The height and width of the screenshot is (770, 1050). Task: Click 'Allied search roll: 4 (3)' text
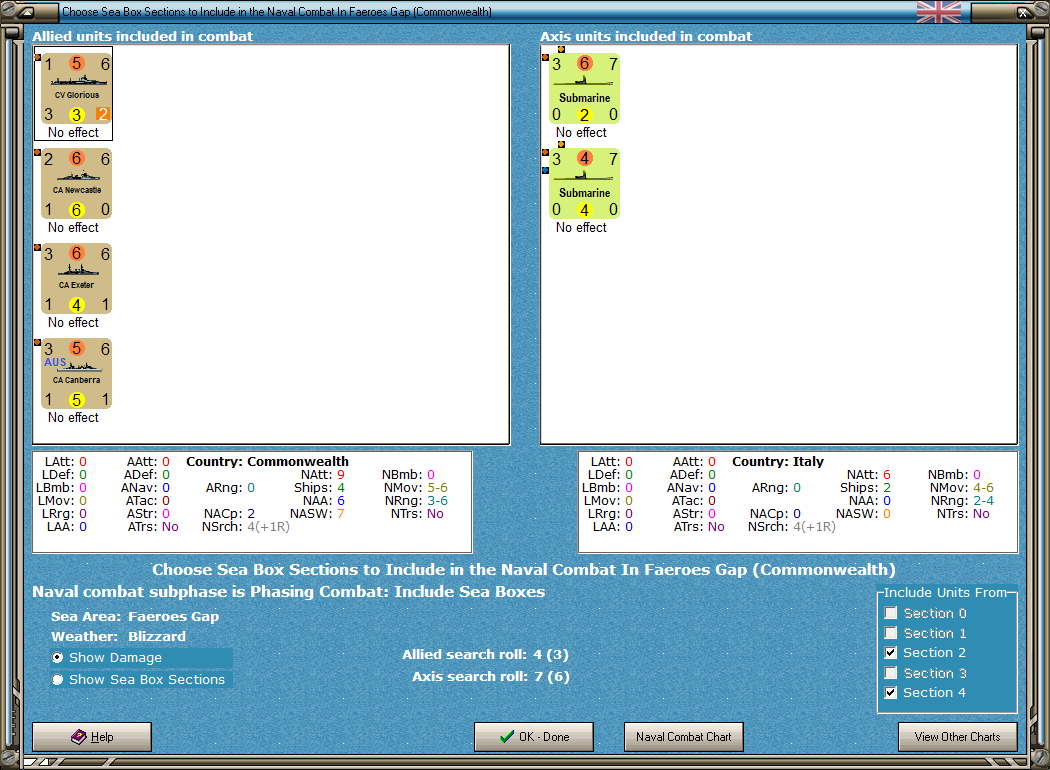click(x=485, y=654)
